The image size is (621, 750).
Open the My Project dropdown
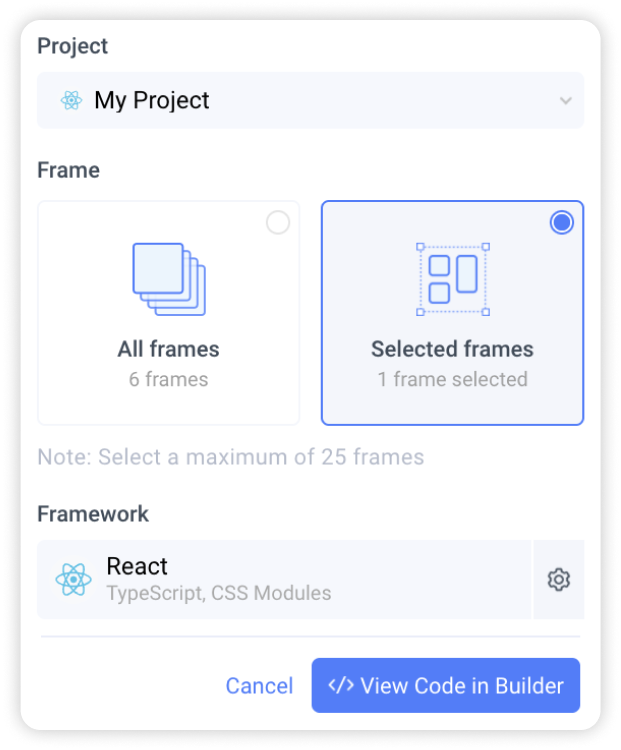point(310,100)
